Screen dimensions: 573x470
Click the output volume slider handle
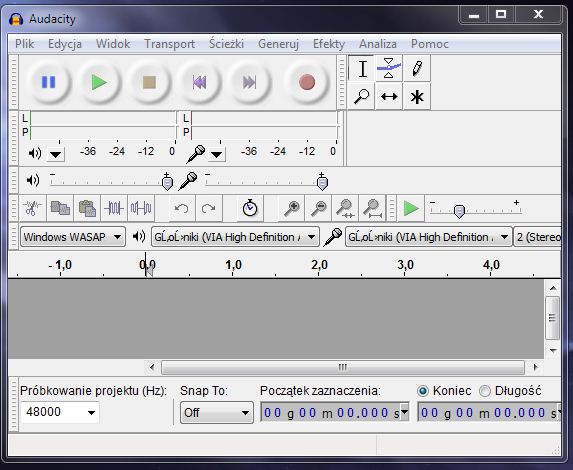pos(167,182)
